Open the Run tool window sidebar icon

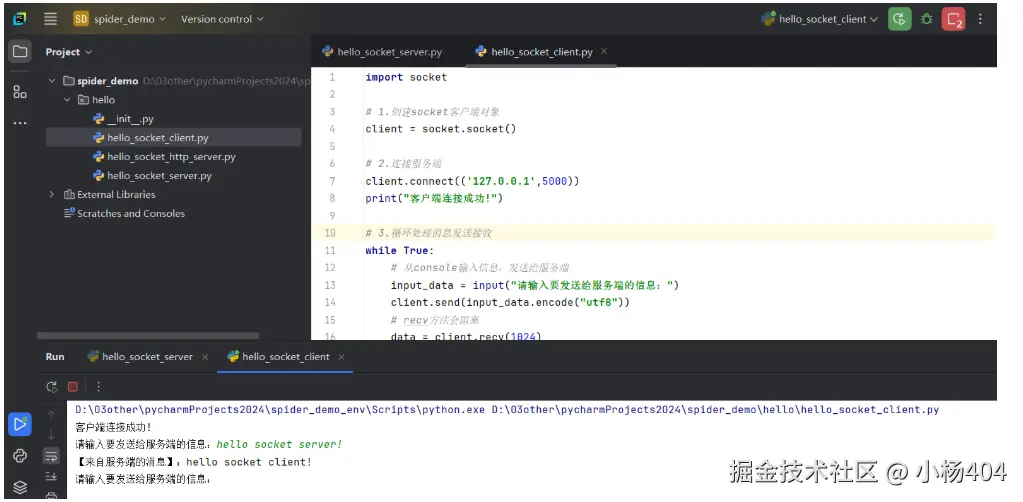[20, 424]
